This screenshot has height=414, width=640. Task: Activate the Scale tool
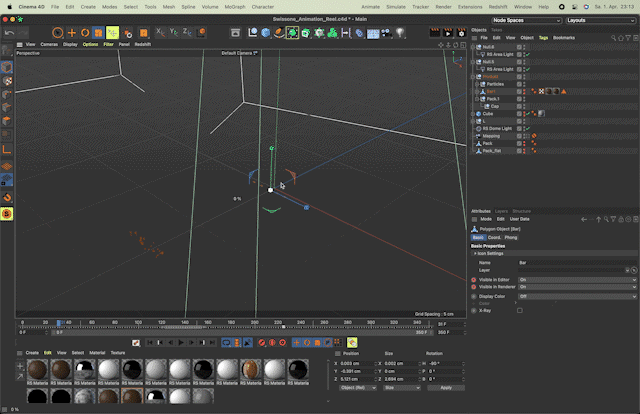coord(98,33)
